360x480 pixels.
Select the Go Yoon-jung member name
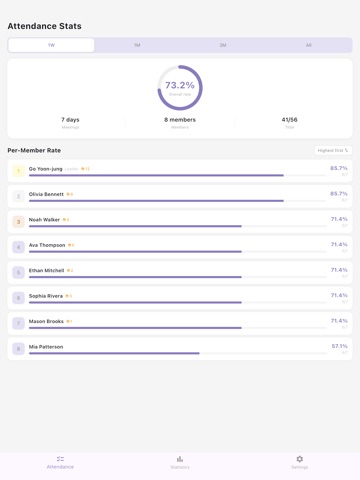tap(45, 169)
